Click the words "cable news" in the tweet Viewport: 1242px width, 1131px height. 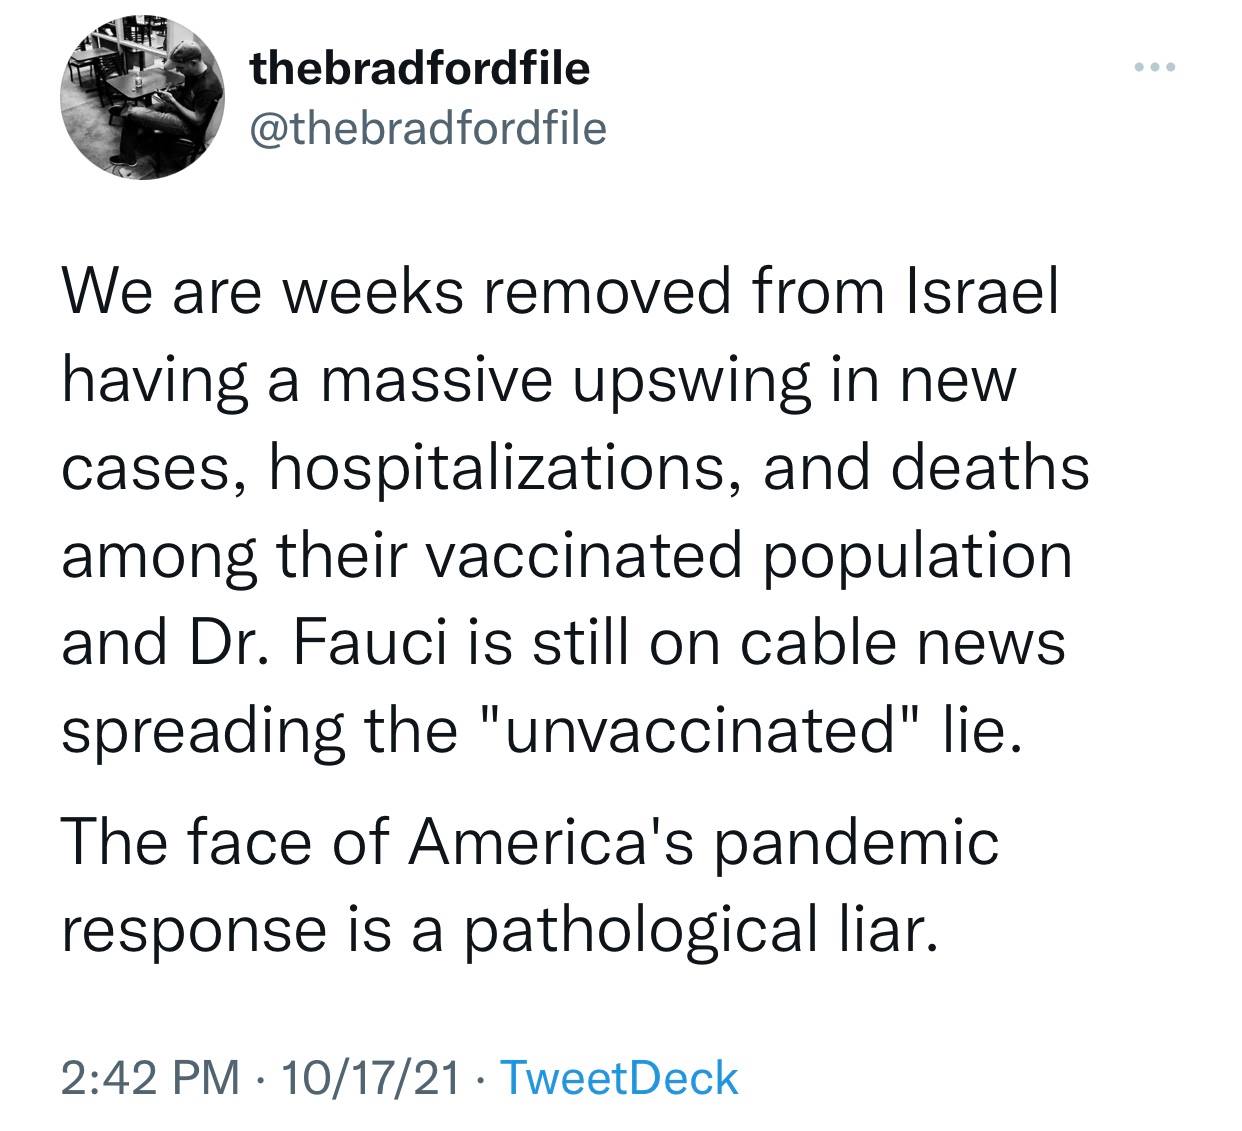pos(903,643)
